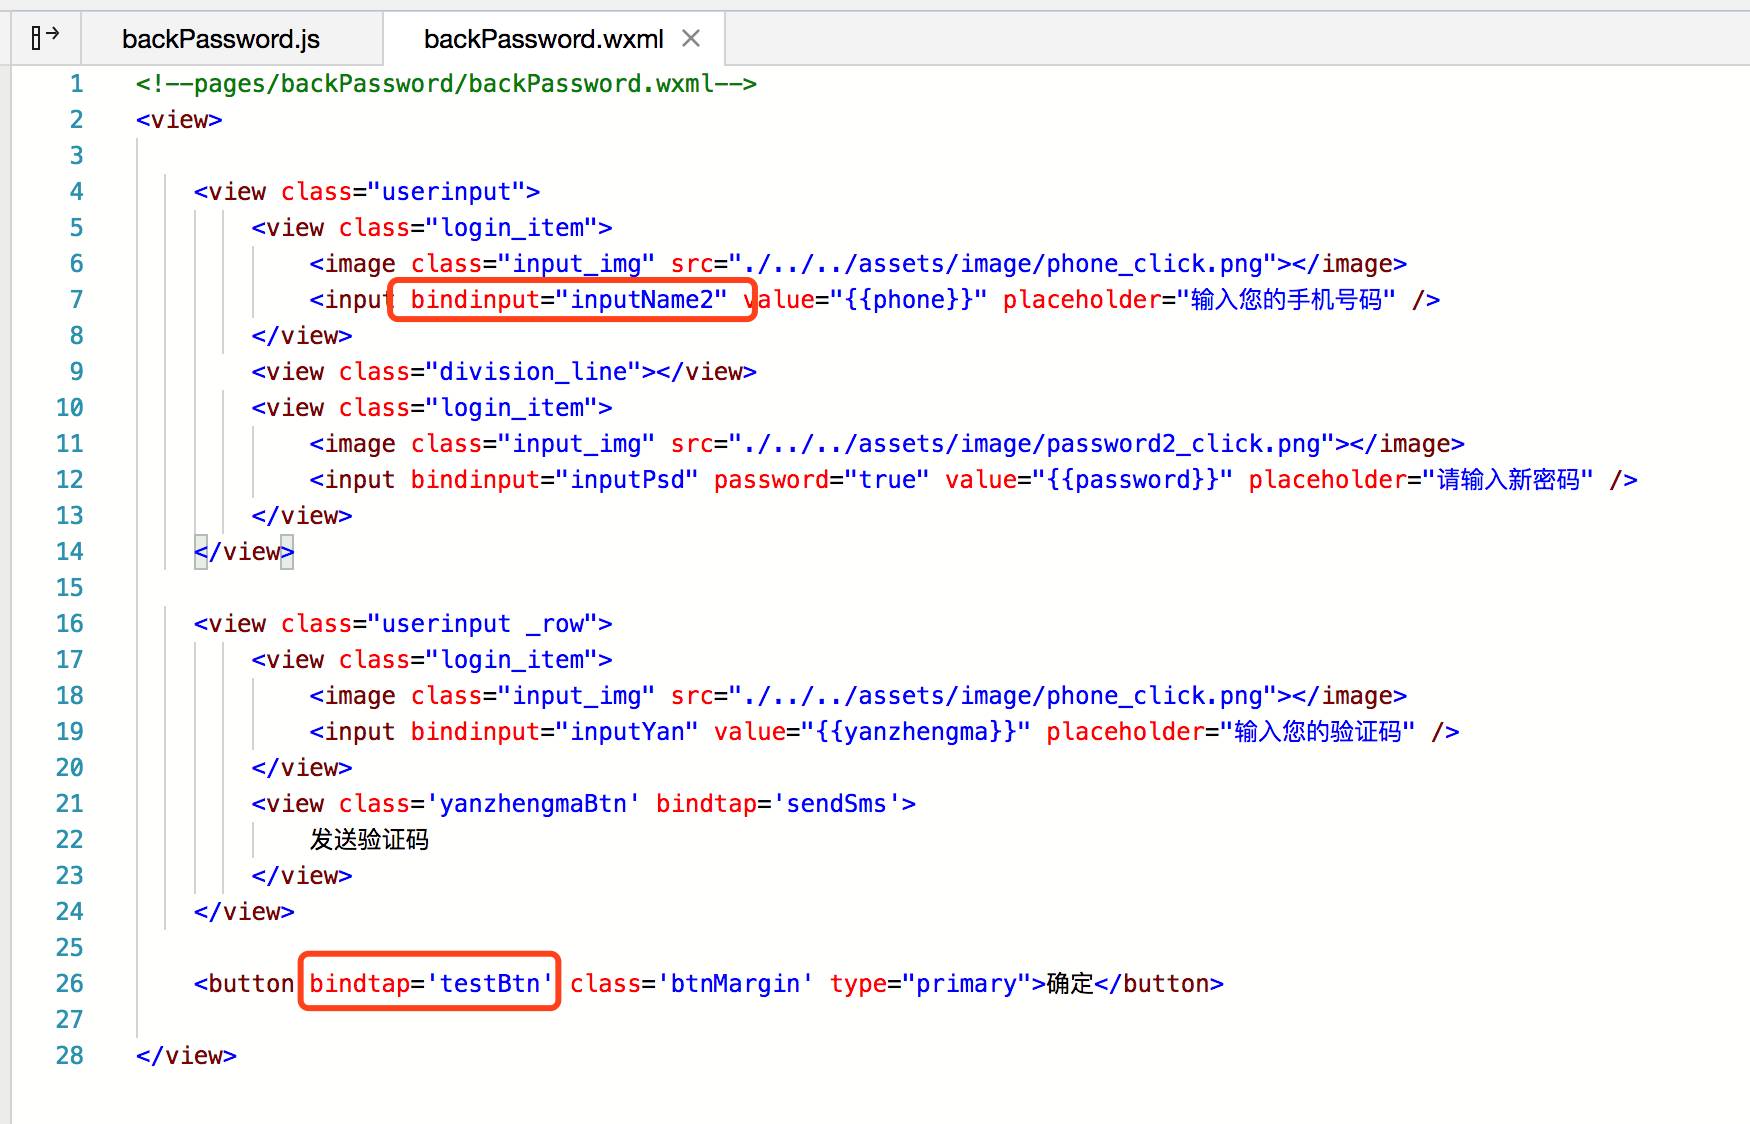Image resolution: width=1750 pixels, height=1124 pixels.
Task: Click the "inputName2" bindinput value
Action: 641,300
